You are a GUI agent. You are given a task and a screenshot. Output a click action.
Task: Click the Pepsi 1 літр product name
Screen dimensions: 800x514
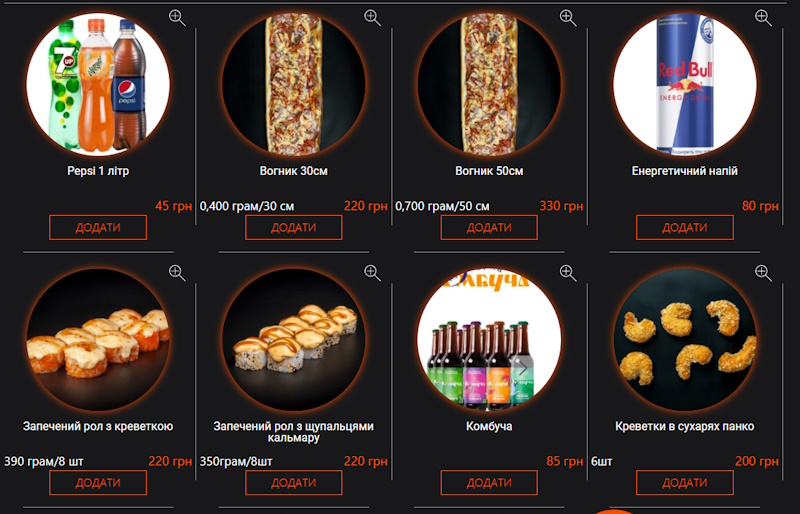(x=98, y=171)
